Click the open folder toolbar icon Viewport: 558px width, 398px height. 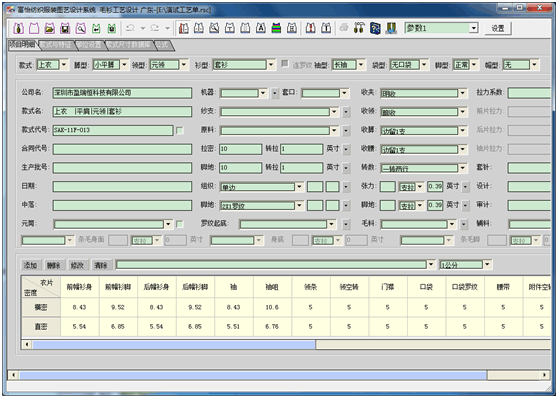coord(49,28)
